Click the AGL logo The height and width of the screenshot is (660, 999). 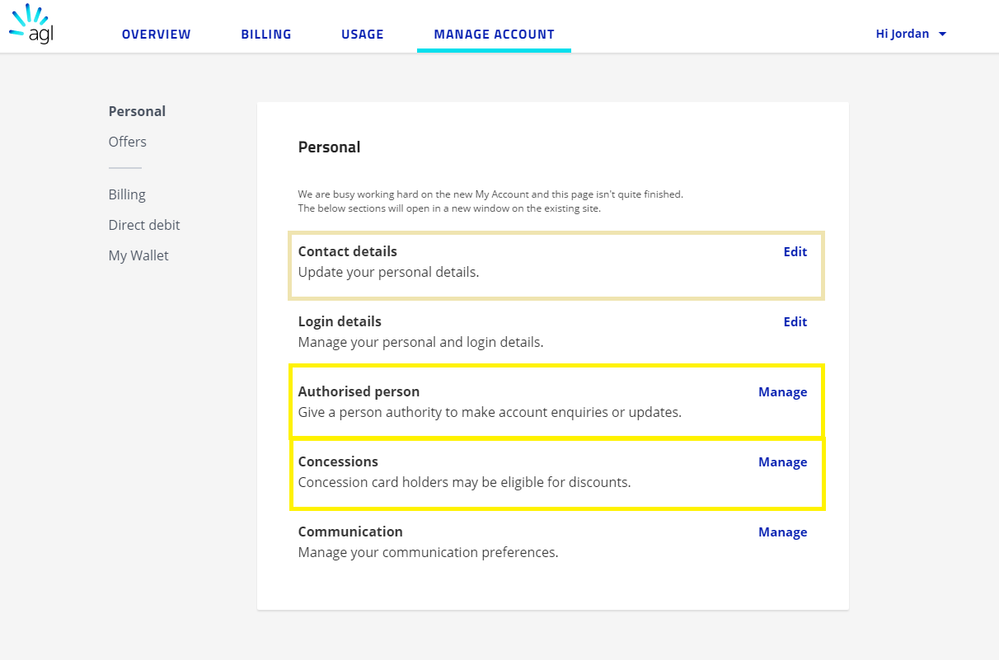click(x=30, y=26)
